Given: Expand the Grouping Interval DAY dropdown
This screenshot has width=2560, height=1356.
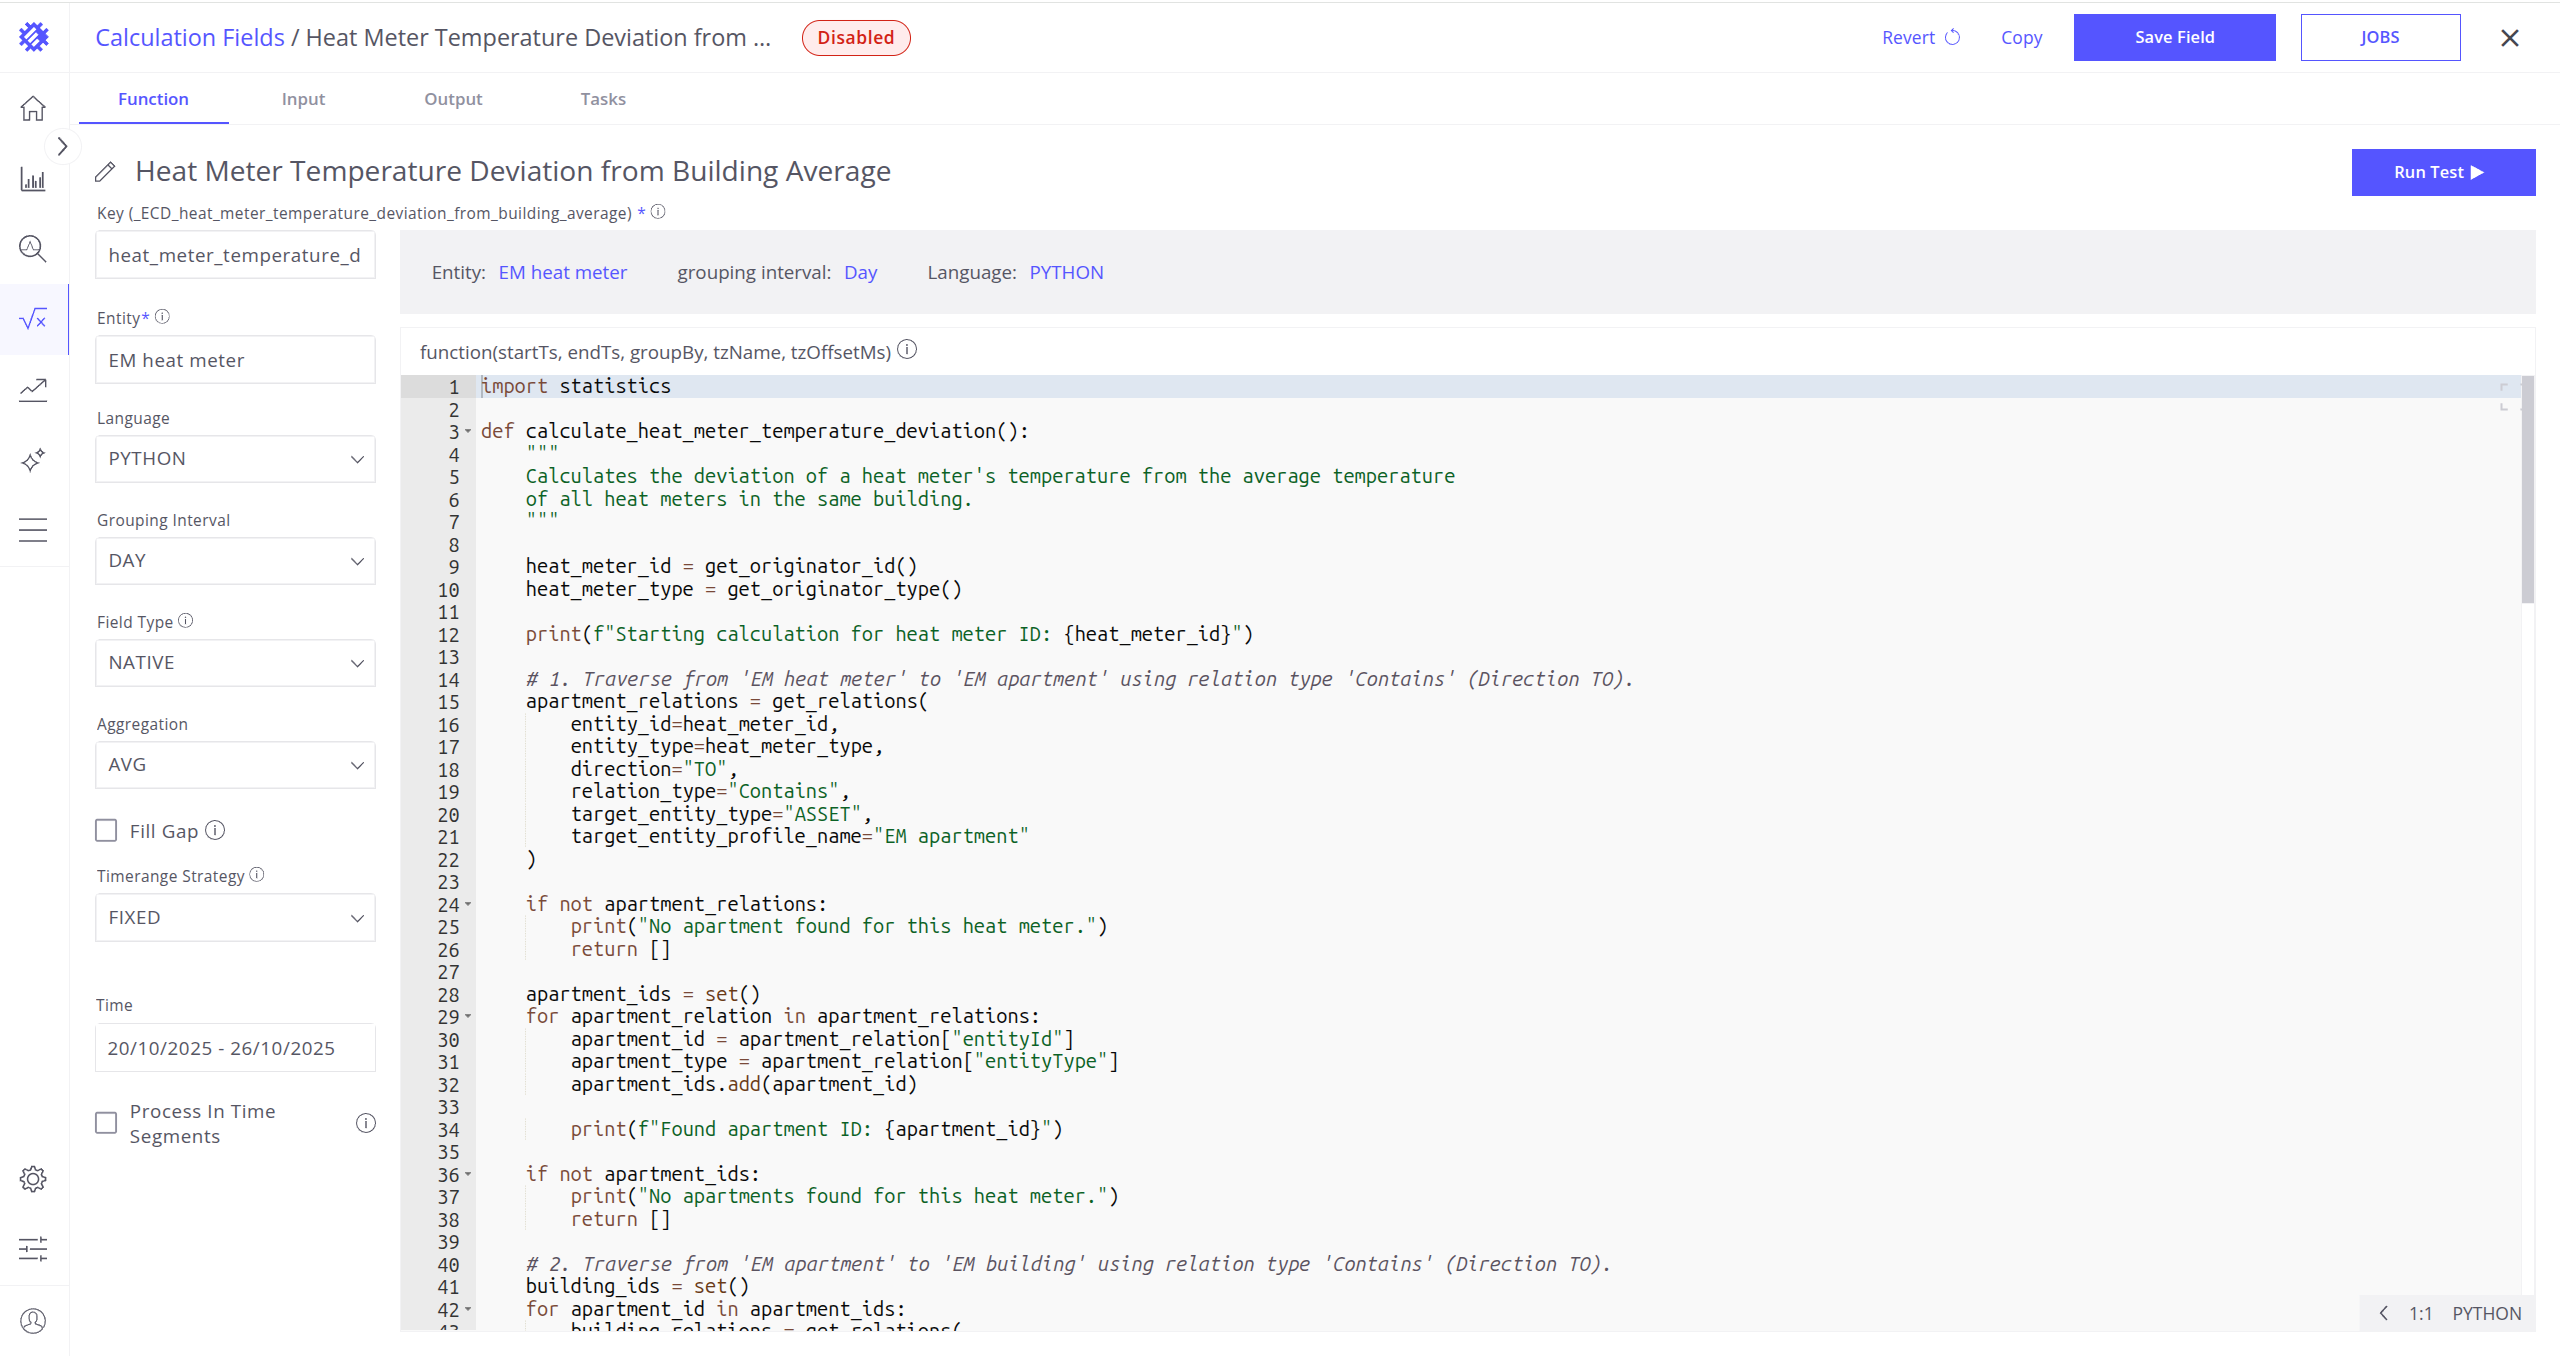Looking at the screenshot, I should click(235, 561).
